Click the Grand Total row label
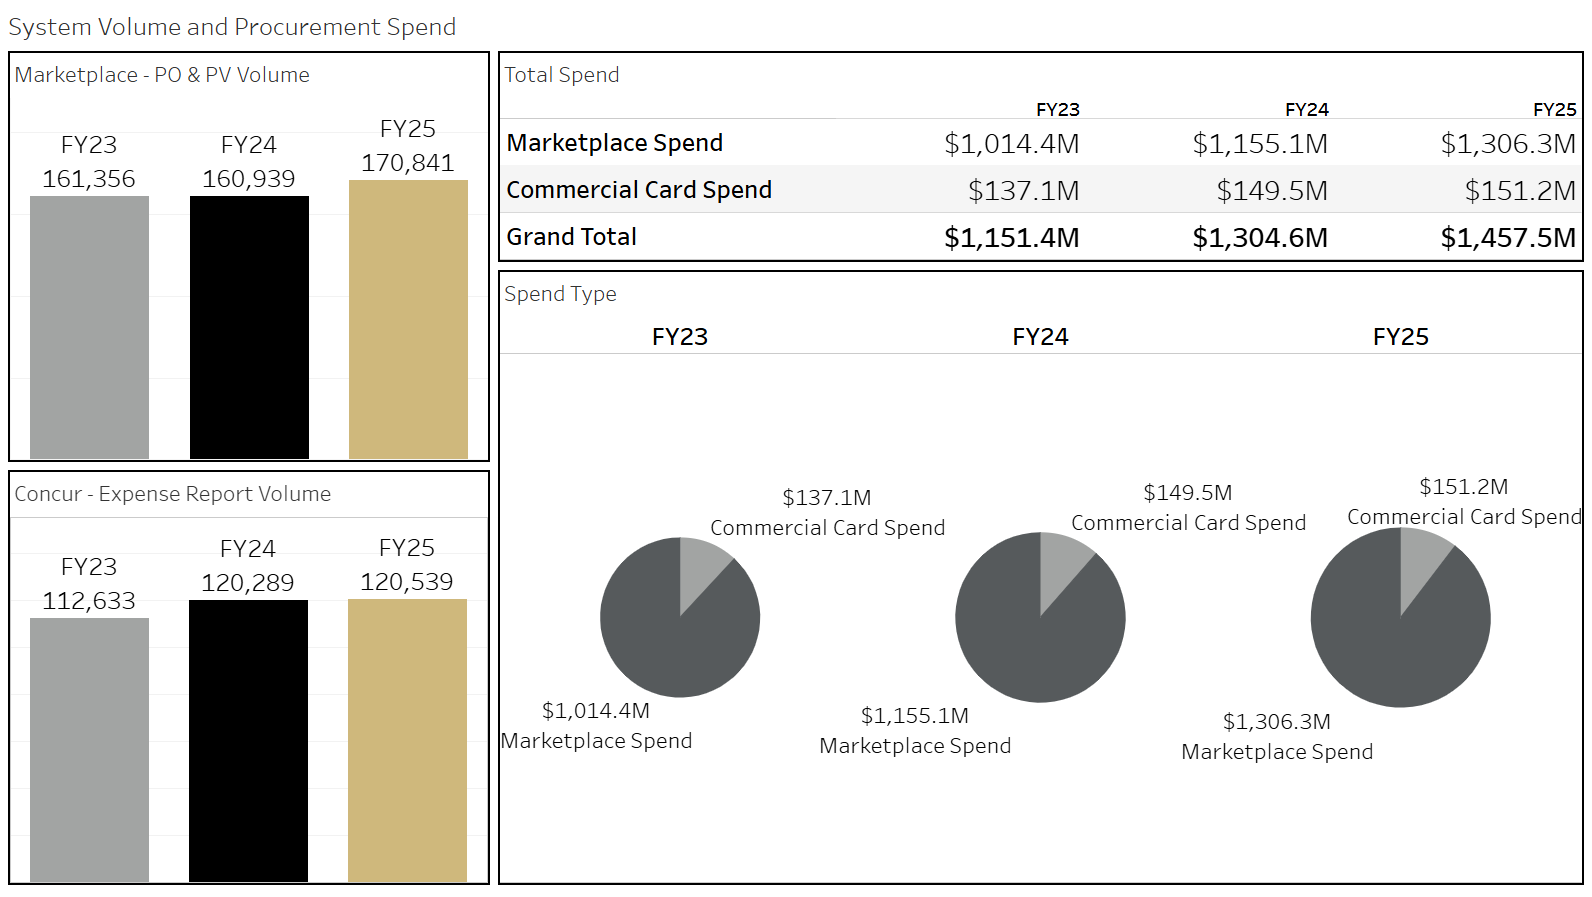This screenshot has height=897, width=1592. [571, 237]
